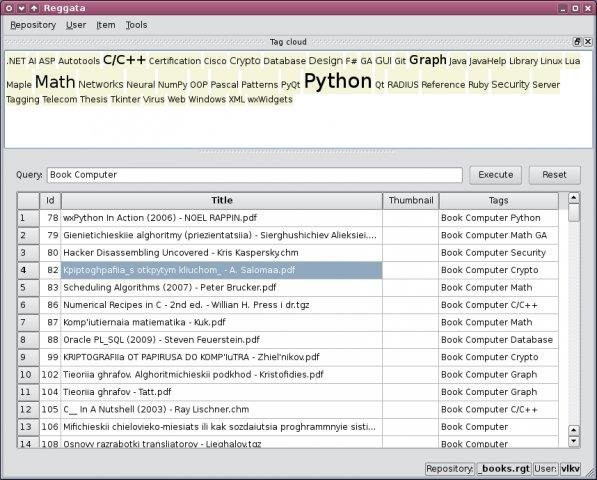Open the Repository menu
The width and height of the screenshot is (597, 480).
coord(33,25)
